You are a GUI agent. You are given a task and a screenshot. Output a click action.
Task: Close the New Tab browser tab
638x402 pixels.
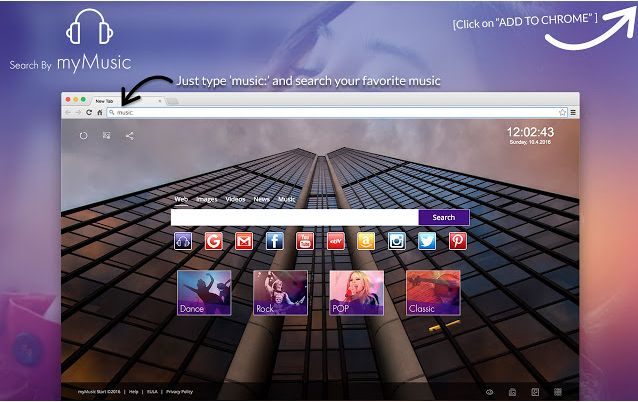(x=160, y=101)
